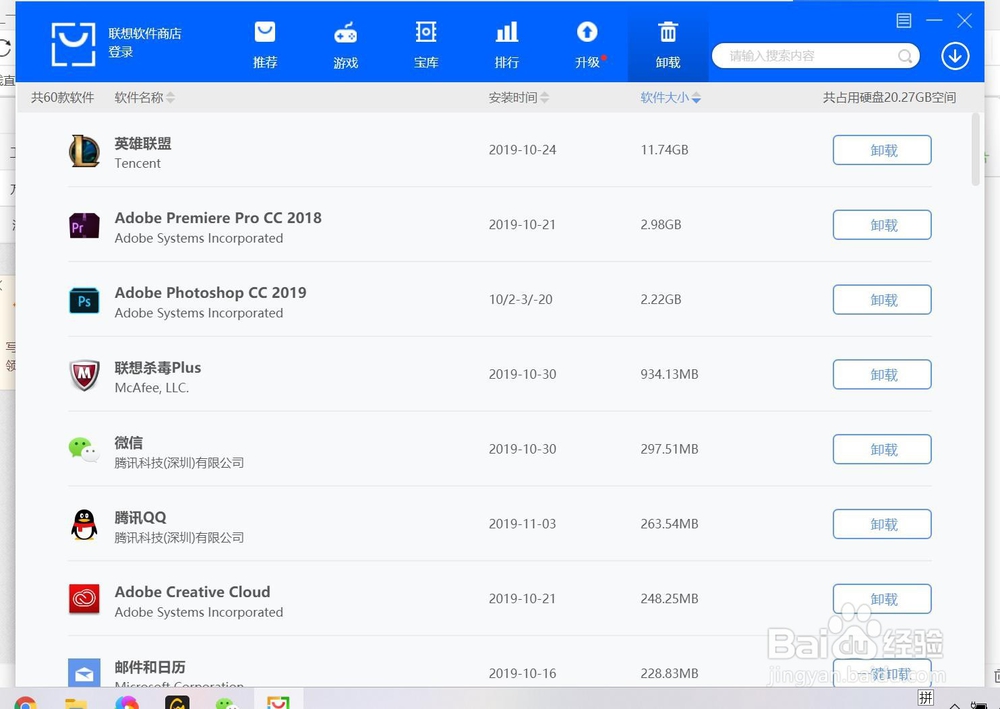Click the 2019-11-03 install date

522,523
